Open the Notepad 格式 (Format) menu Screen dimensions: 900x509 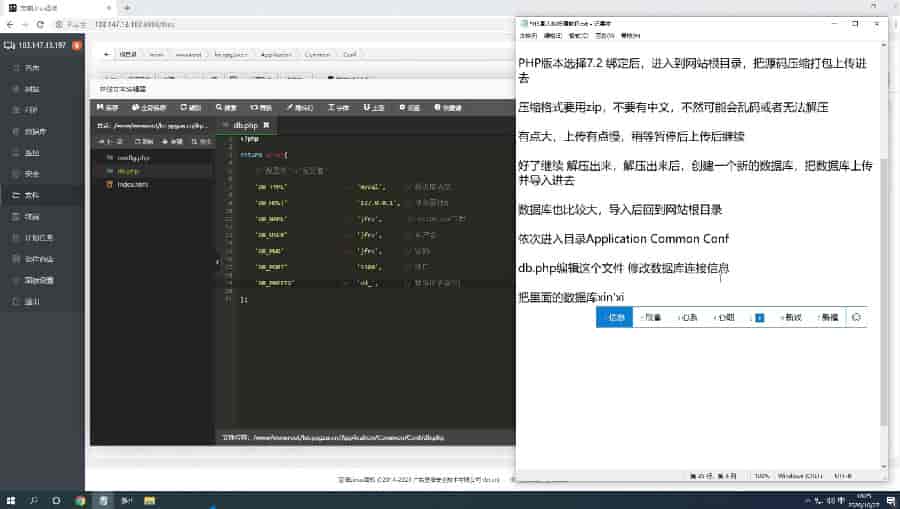578,35
